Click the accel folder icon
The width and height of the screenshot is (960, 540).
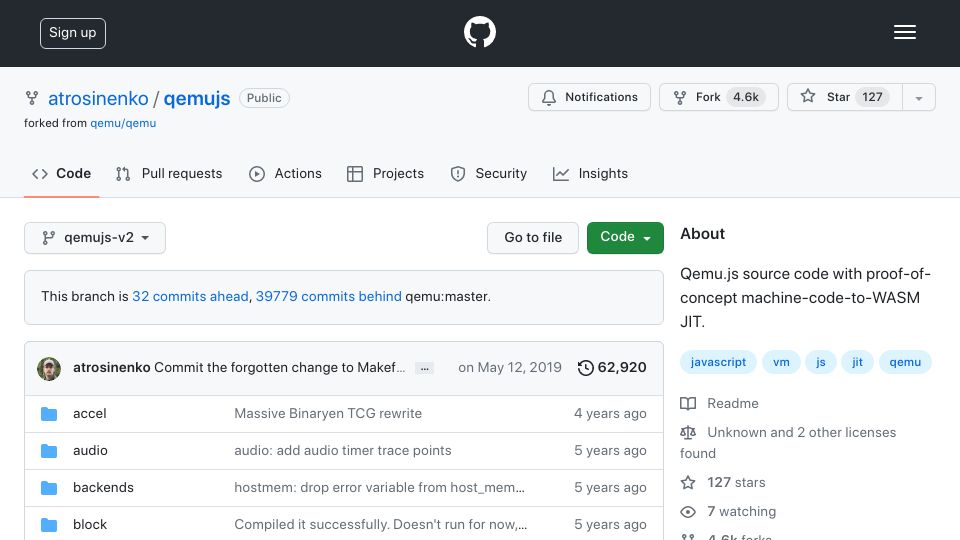[49, 414]
